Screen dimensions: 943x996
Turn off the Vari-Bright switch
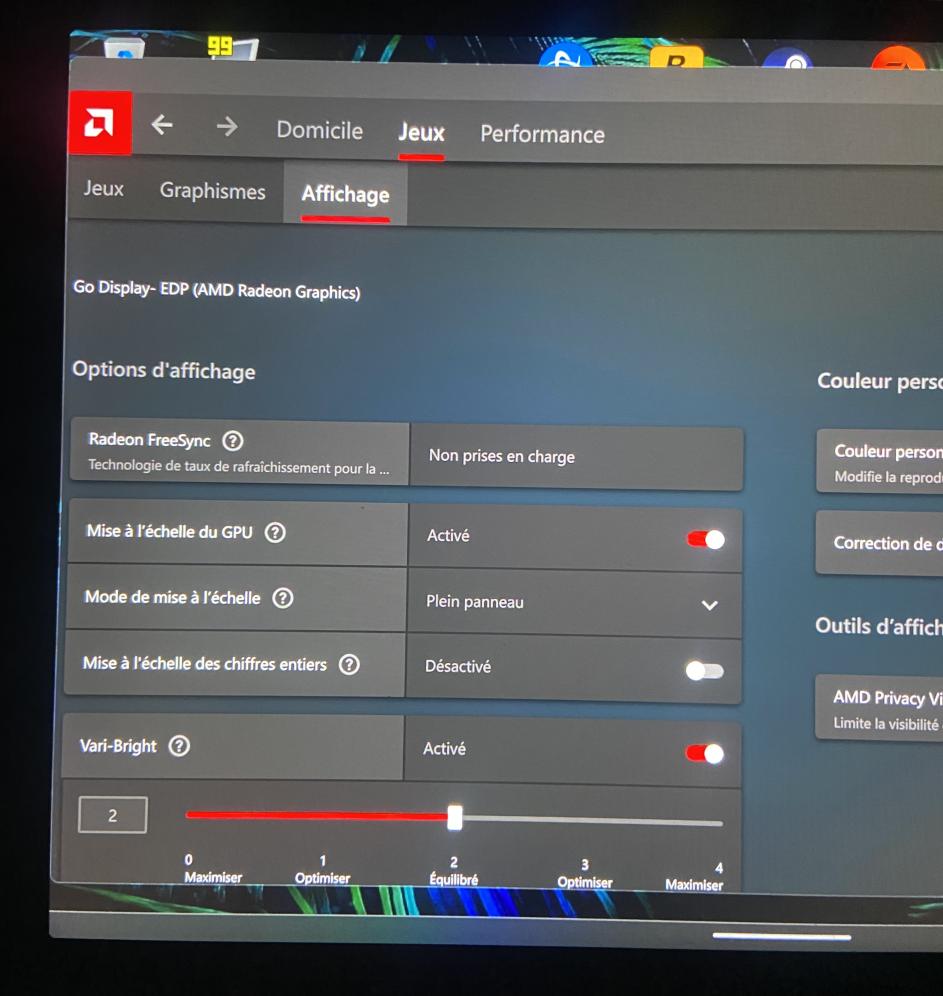click(x=704, y=754)
